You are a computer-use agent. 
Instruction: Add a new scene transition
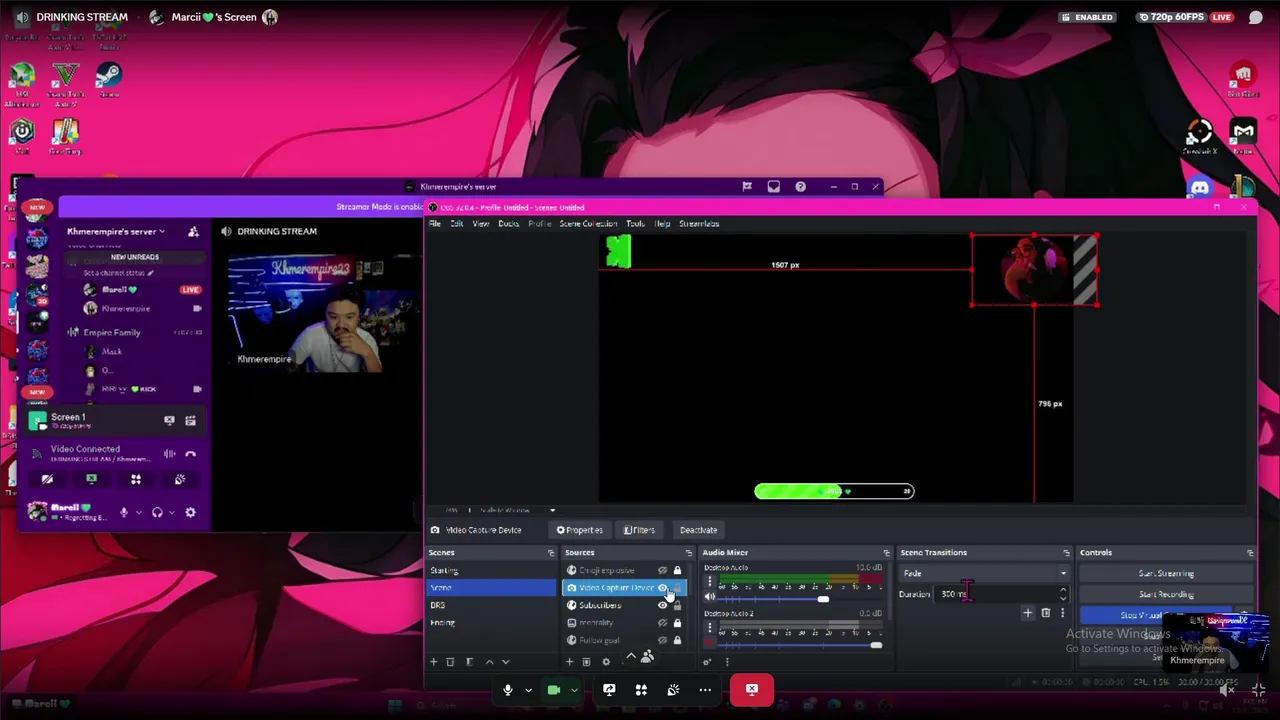click(x=1027, y=613)
